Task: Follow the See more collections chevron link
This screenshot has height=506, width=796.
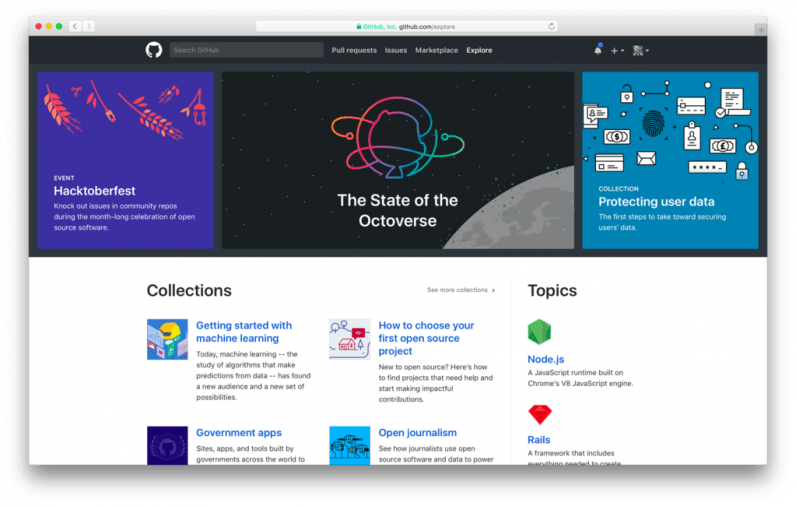Action: tap(461, 290)
